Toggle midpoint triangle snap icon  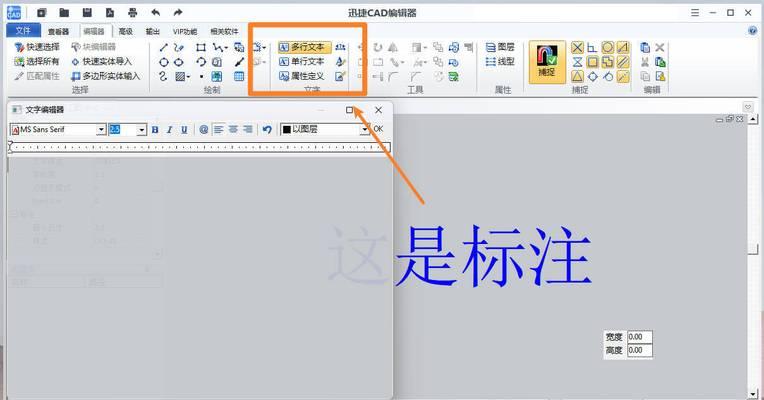point(577,76)
